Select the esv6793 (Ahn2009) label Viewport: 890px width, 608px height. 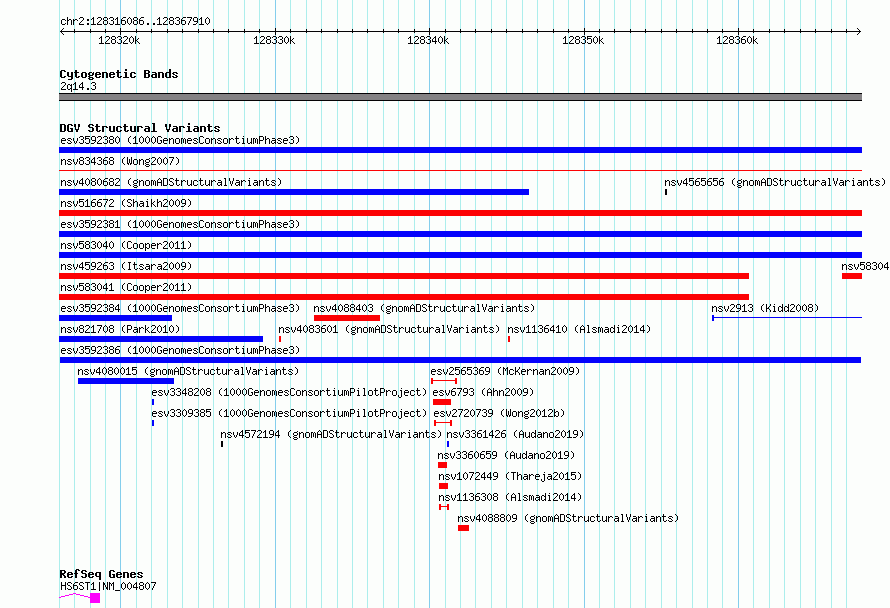pos(483,392)
